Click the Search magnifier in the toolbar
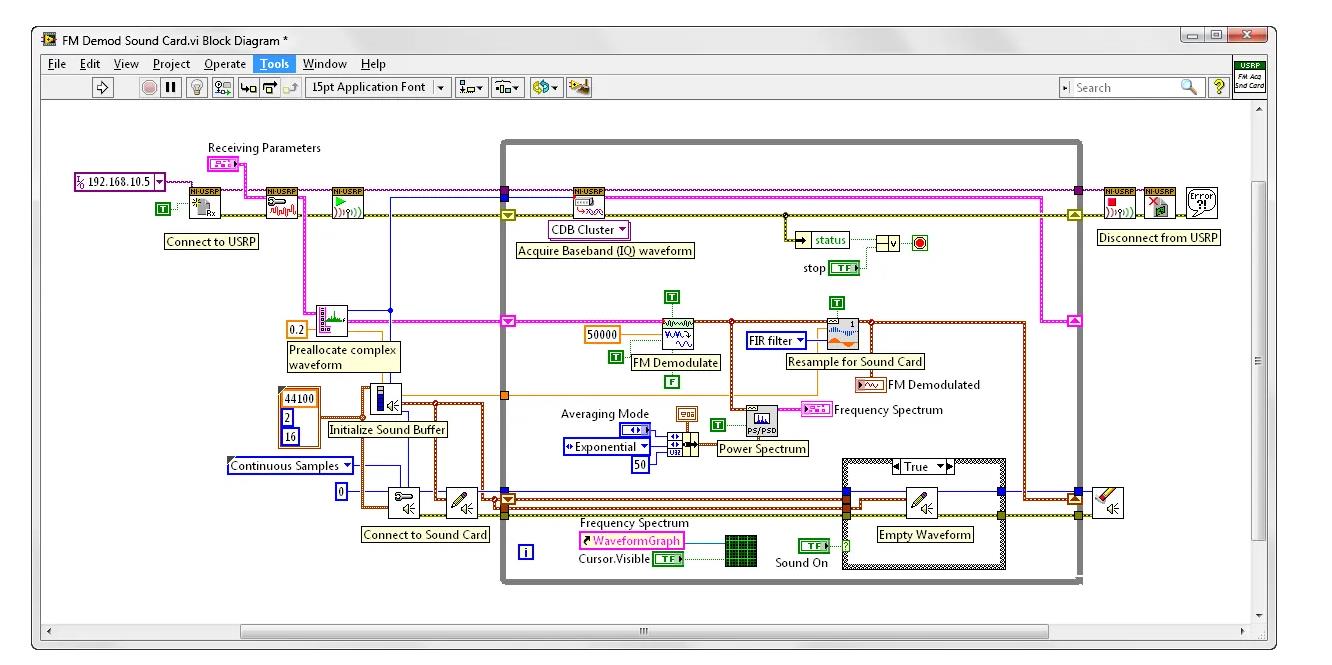The height and width of the screenshot is (665, 1332). click(x=1189, y=87)
